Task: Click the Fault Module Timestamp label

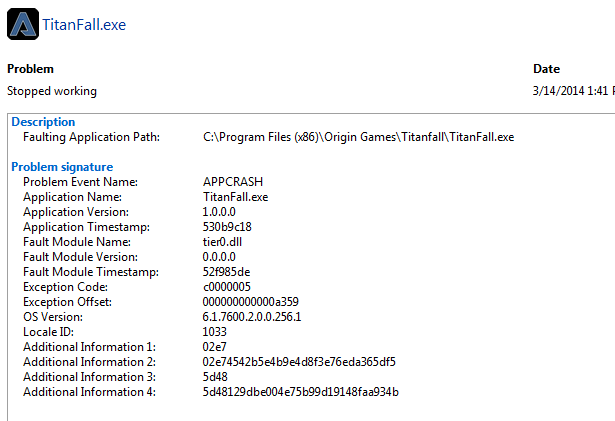Action: [x=91, y=272]
